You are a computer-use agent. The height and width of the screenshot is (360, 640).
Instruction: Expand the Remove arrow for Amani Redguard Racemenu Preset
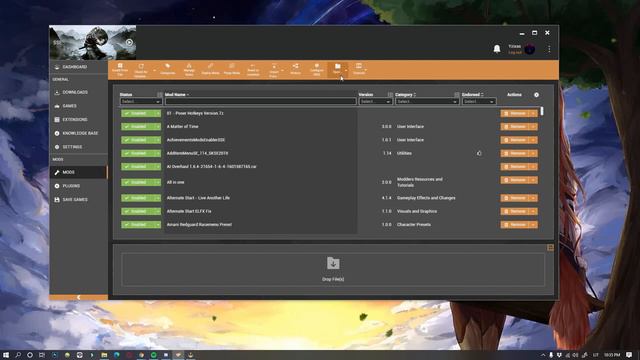[533, 224]
